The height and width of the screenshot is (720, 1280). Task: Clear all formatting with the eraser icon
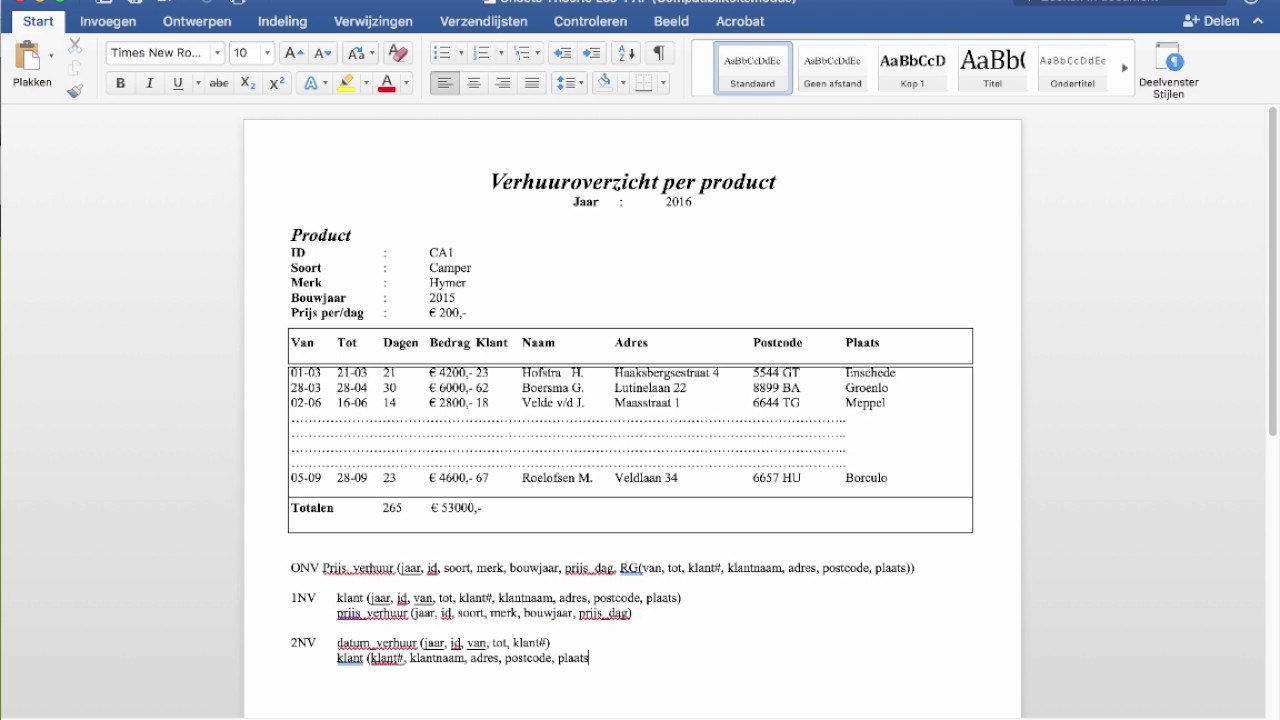[398, 53]
